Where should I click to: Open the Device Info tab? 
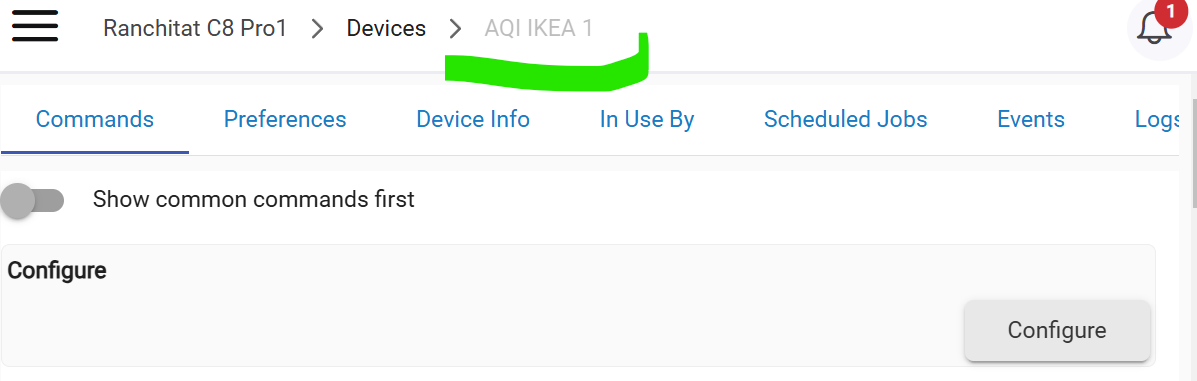[x=473, y=119]
